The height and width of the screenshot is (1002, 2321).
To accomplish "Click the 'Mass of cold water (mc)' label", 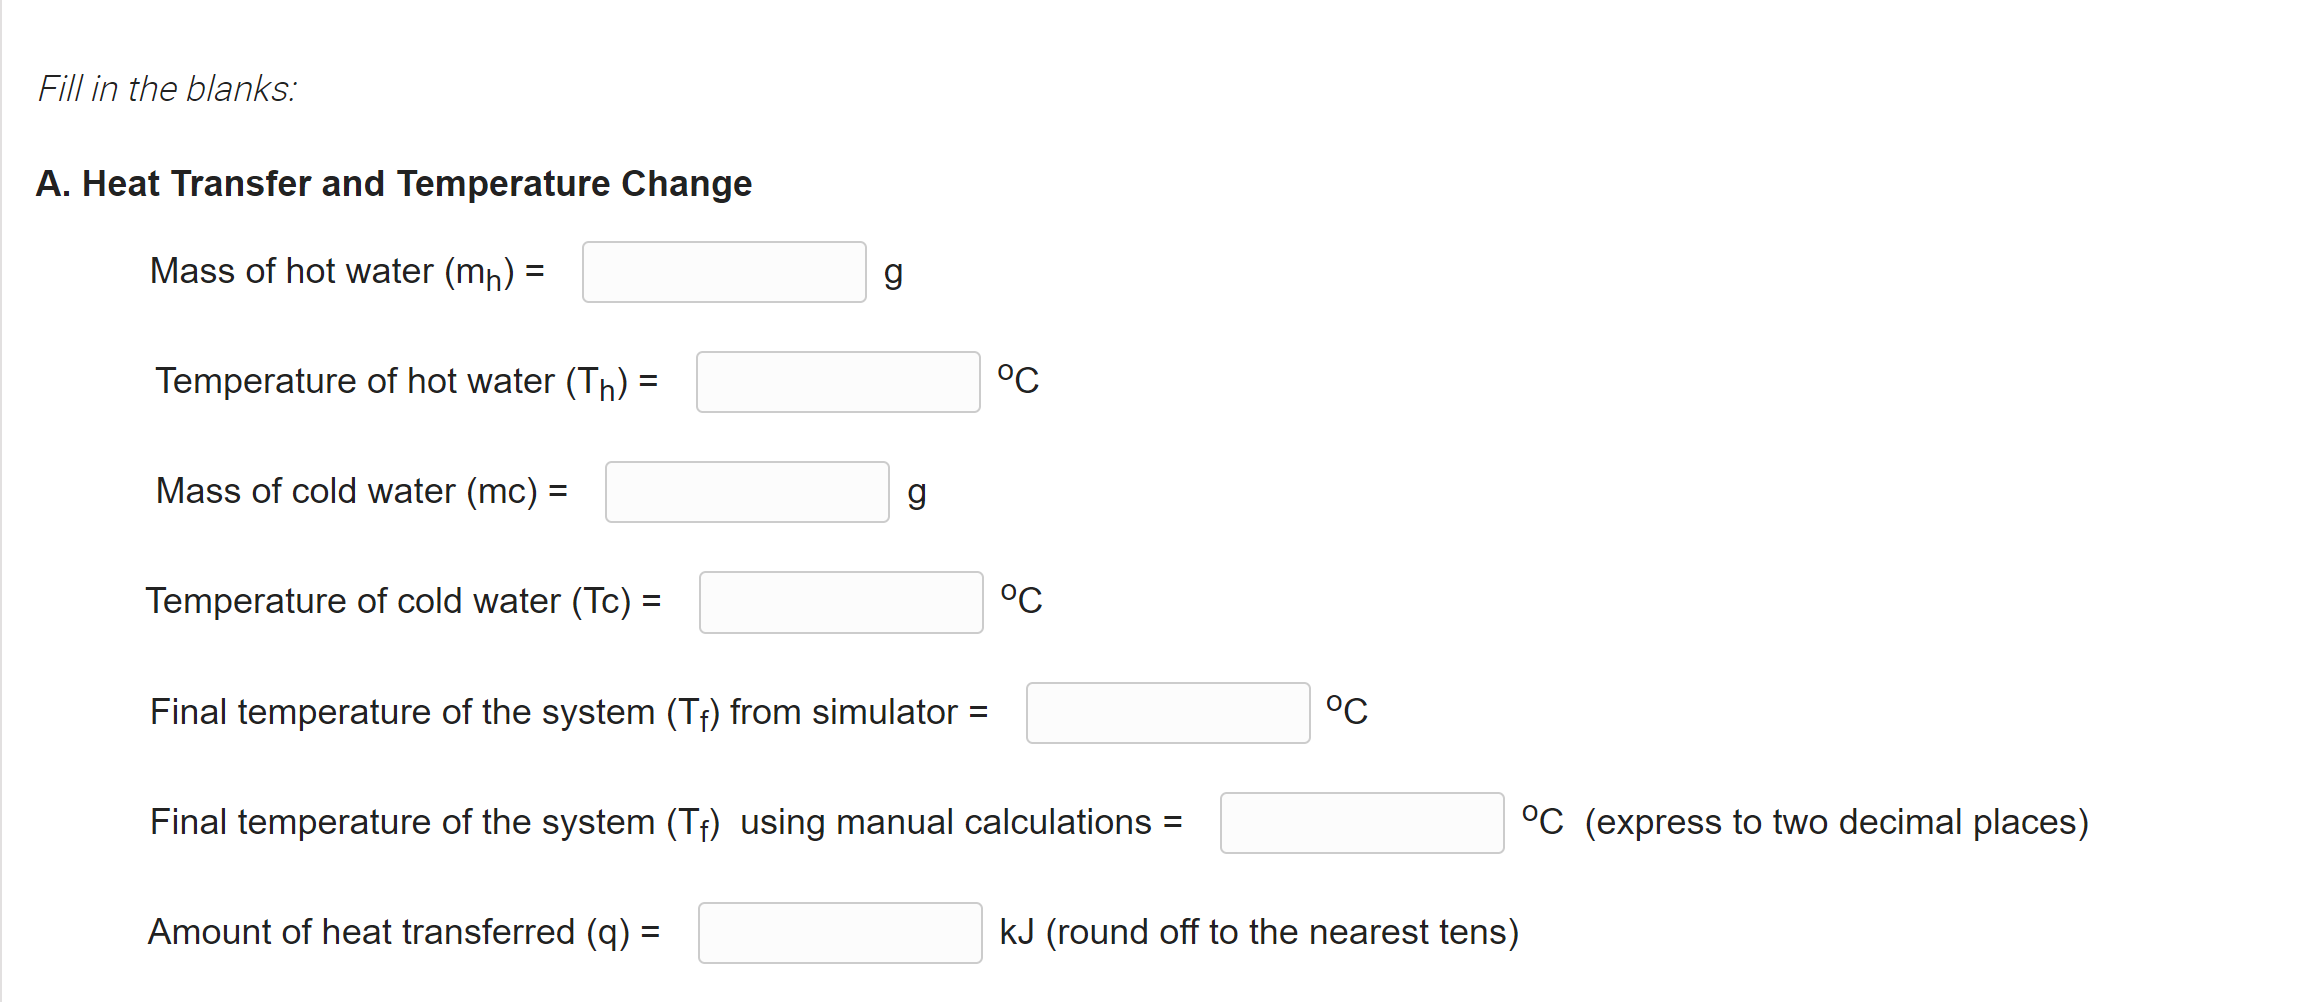I will point(360,492).
